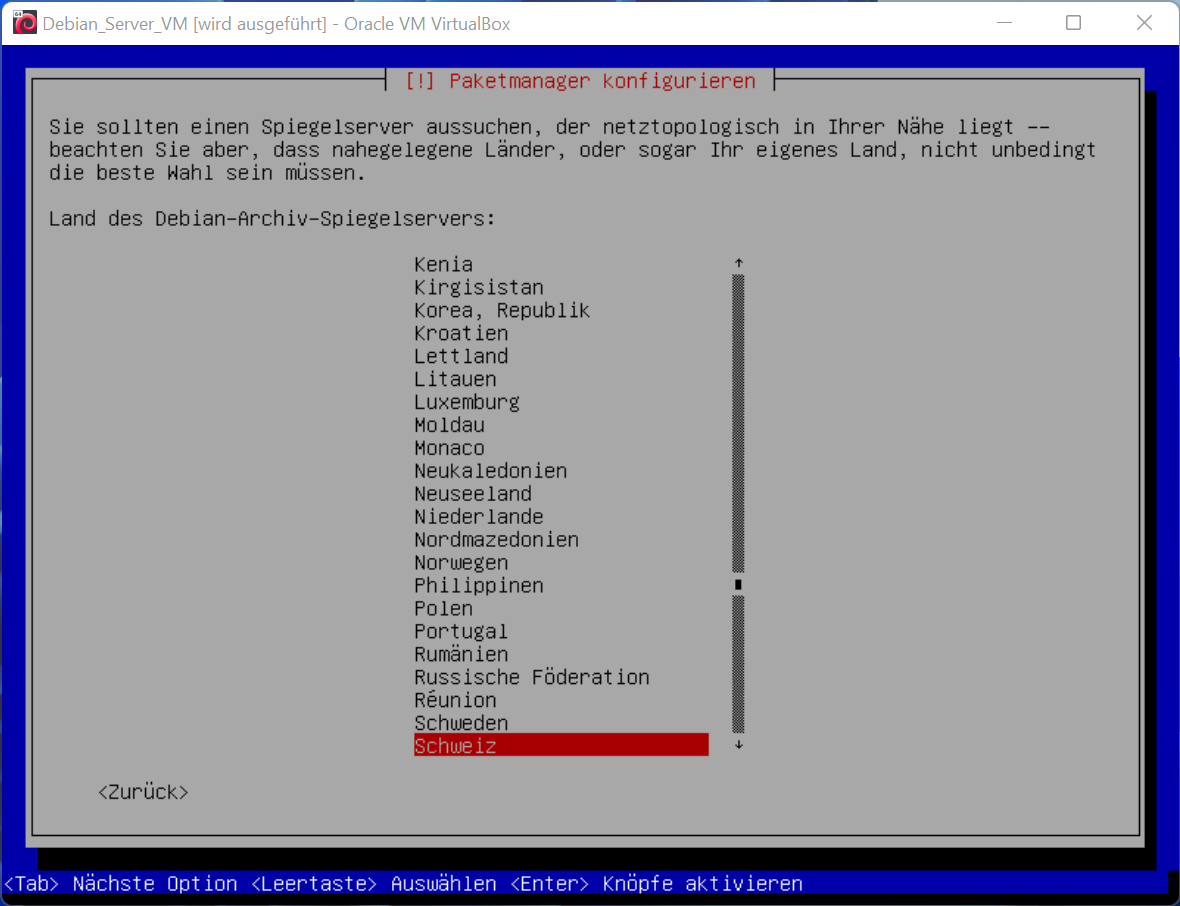
Task: Click the scrollbar position marker
Action: (x=738, y=585)
